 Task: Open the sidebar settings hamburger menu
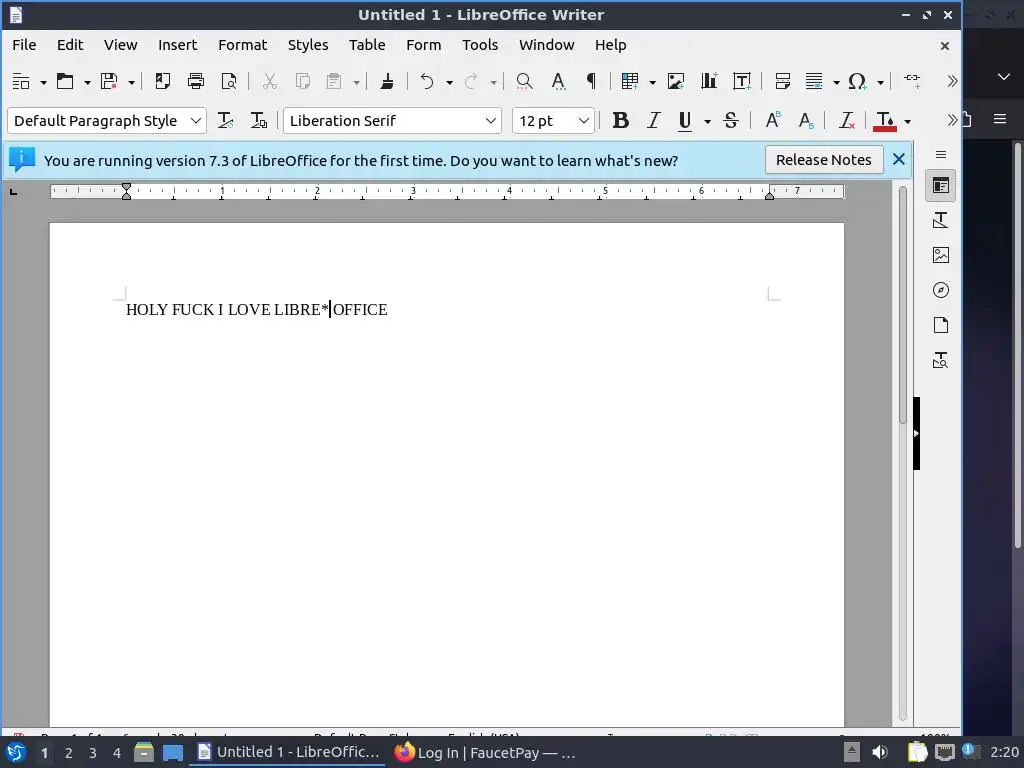(941, 155)
